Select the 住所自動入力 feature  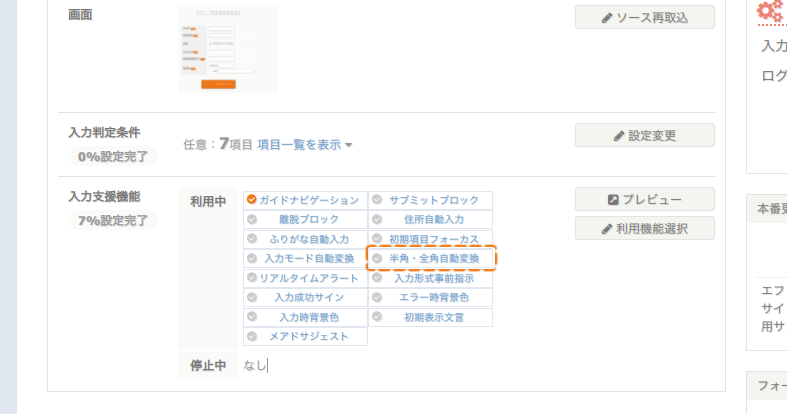pos(430,219)
